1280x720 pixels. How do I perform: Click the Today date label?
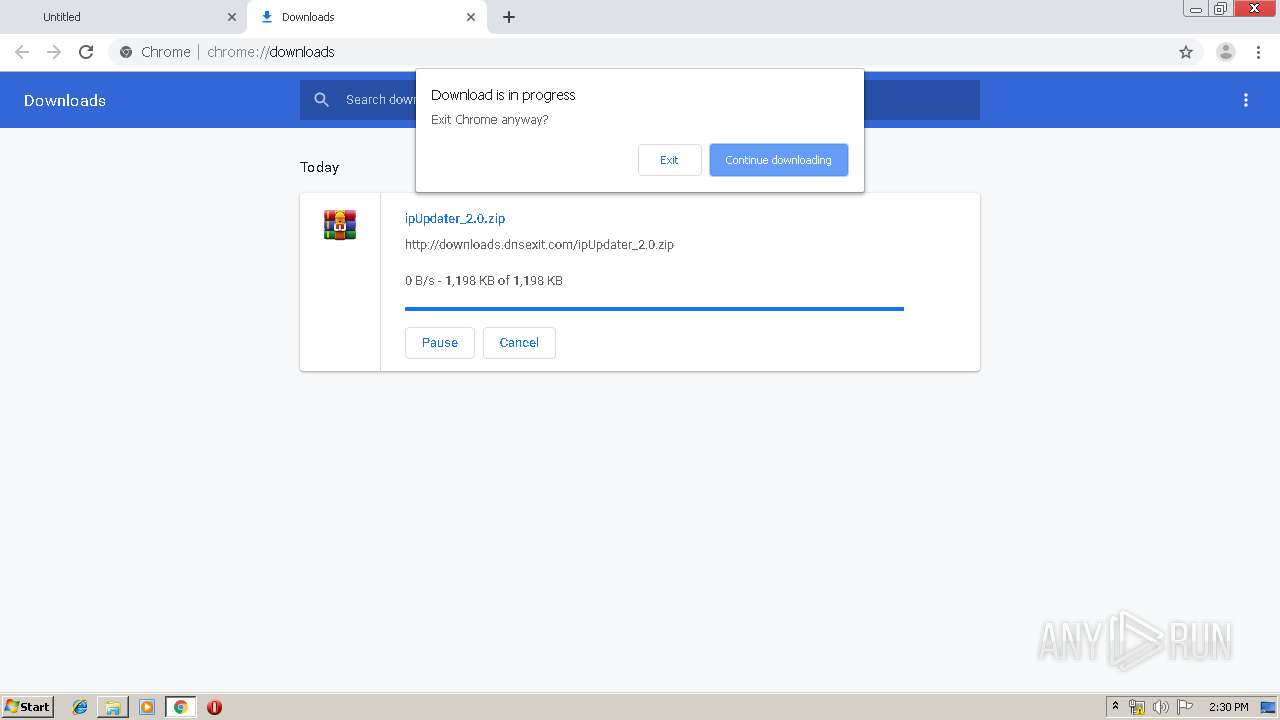(x=320, y=167)
